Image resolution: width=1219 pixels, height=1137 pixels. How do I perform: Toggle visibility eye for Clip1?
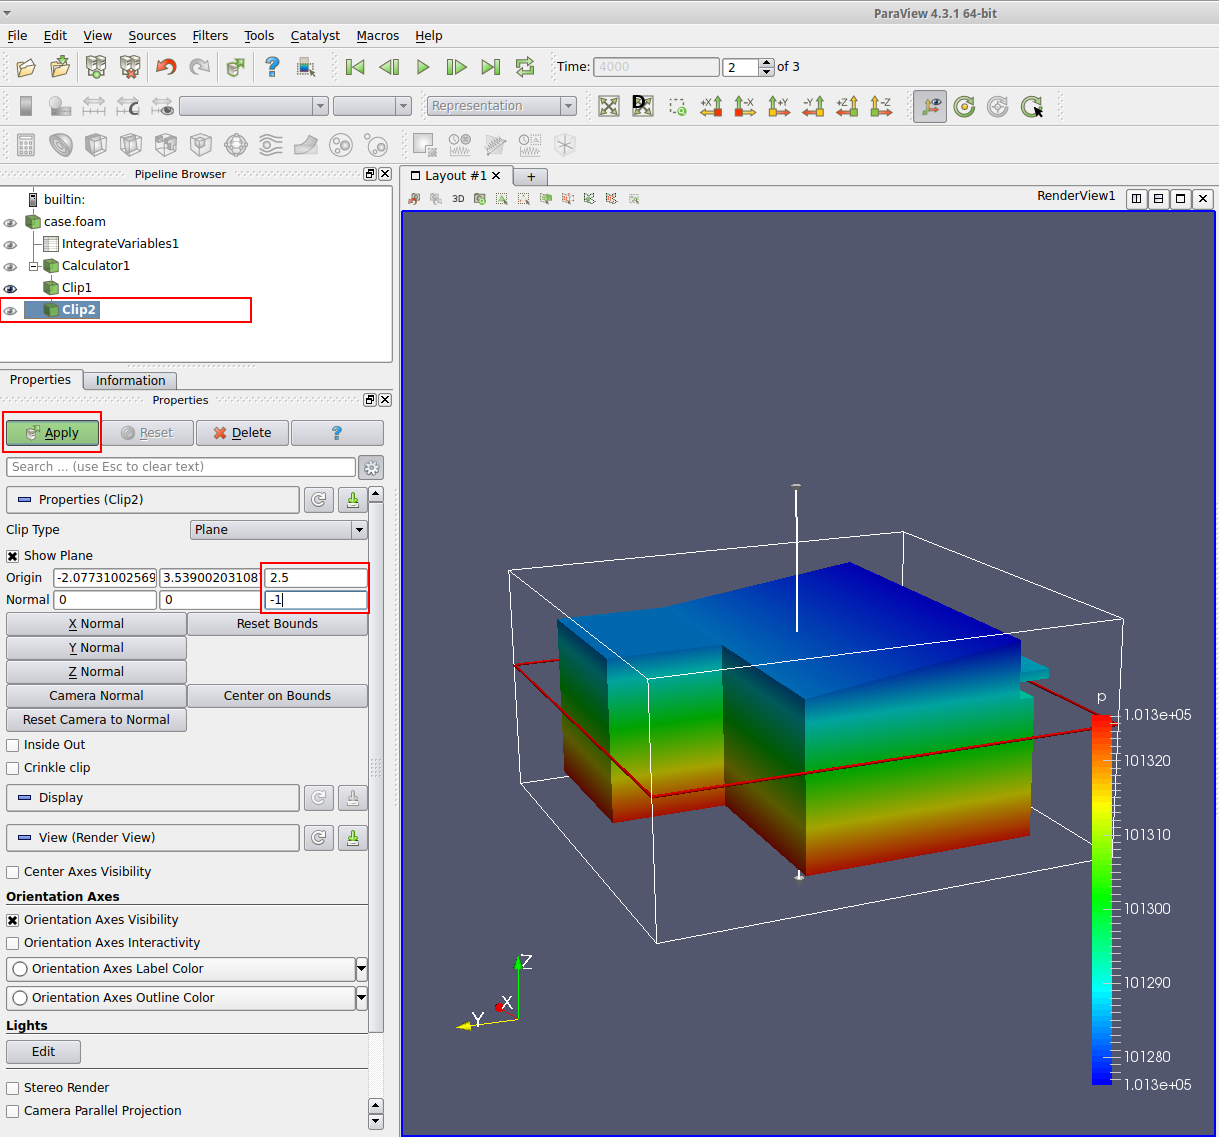pos(11,288)
